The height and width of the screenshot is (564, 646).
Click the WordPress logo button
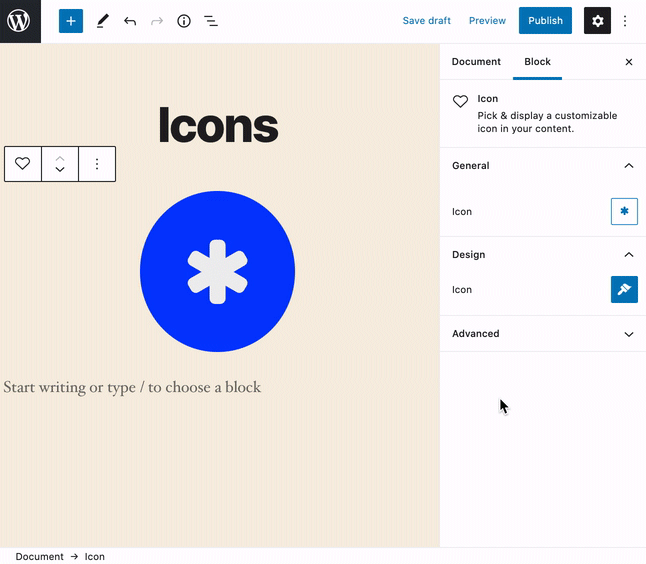click(x=20, y=21)
